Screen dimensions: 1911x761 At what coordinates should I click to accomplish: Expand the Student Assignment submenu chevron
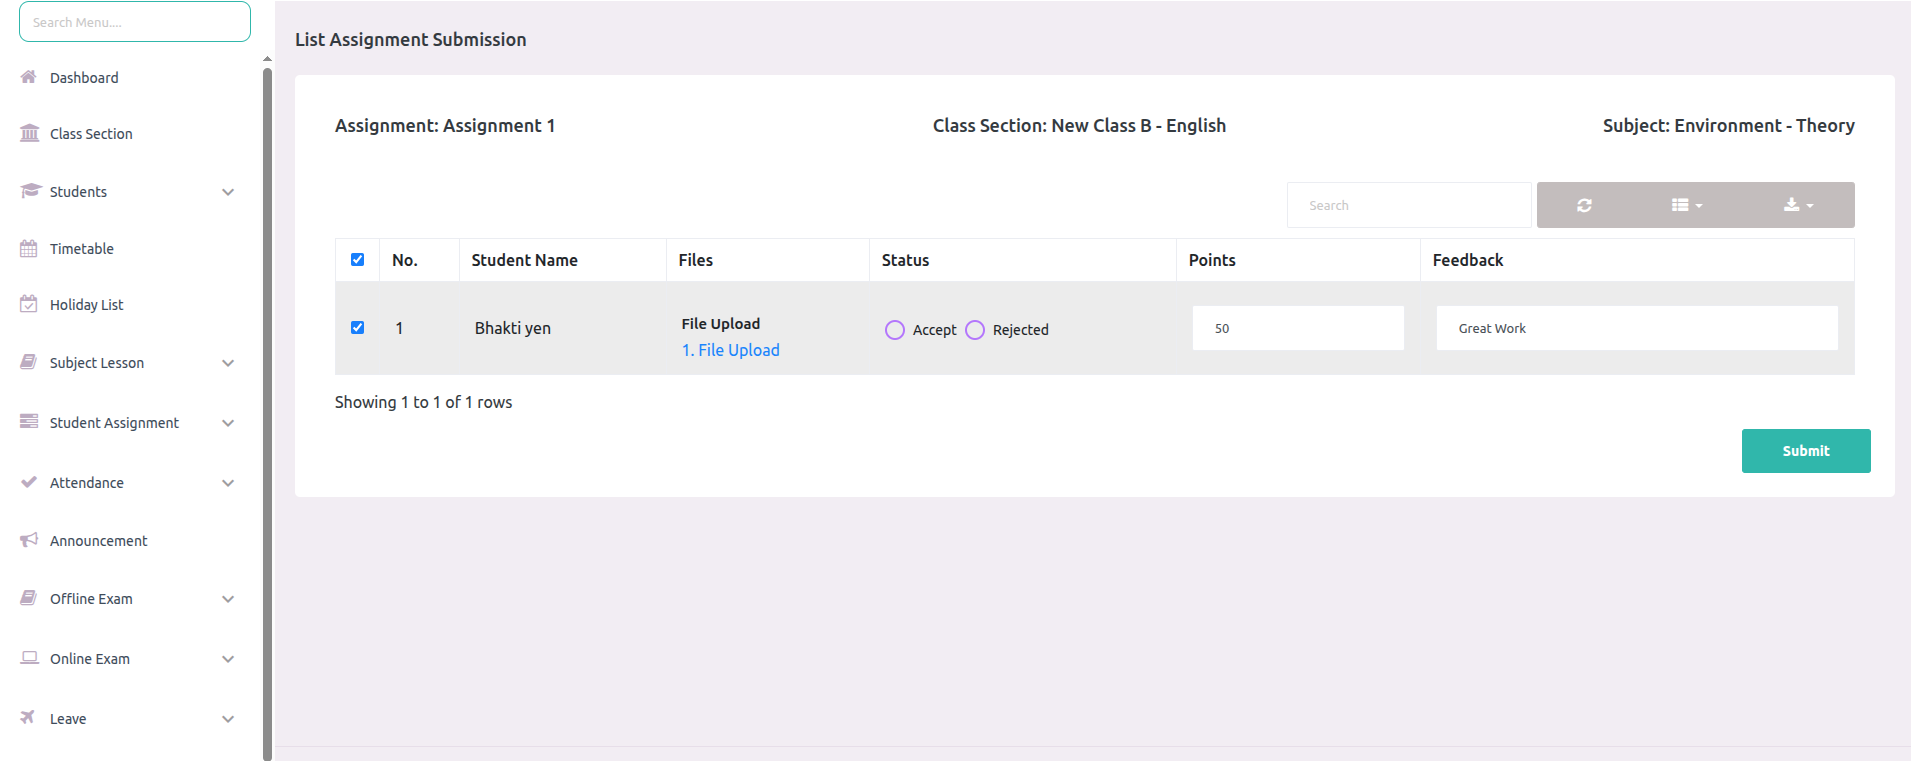228,423
